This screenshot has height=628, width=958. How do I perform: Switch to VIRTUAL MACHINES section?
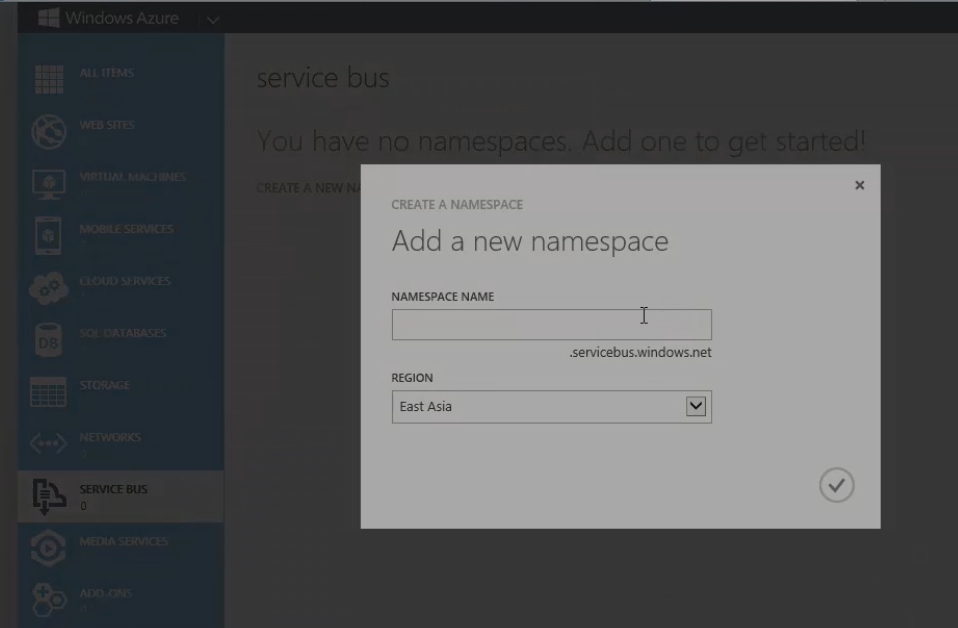click(x=133, y=177)
